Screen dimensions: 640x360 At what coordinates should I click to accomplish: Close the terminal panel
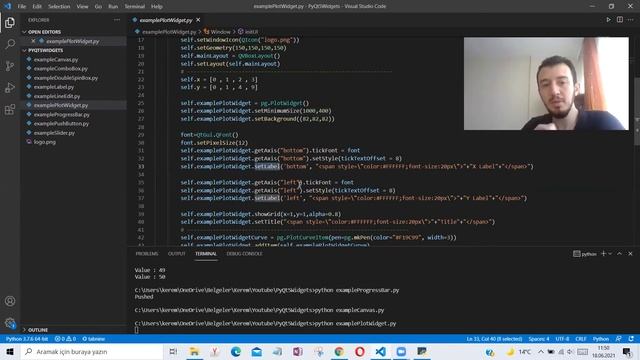tap(630, 253)
